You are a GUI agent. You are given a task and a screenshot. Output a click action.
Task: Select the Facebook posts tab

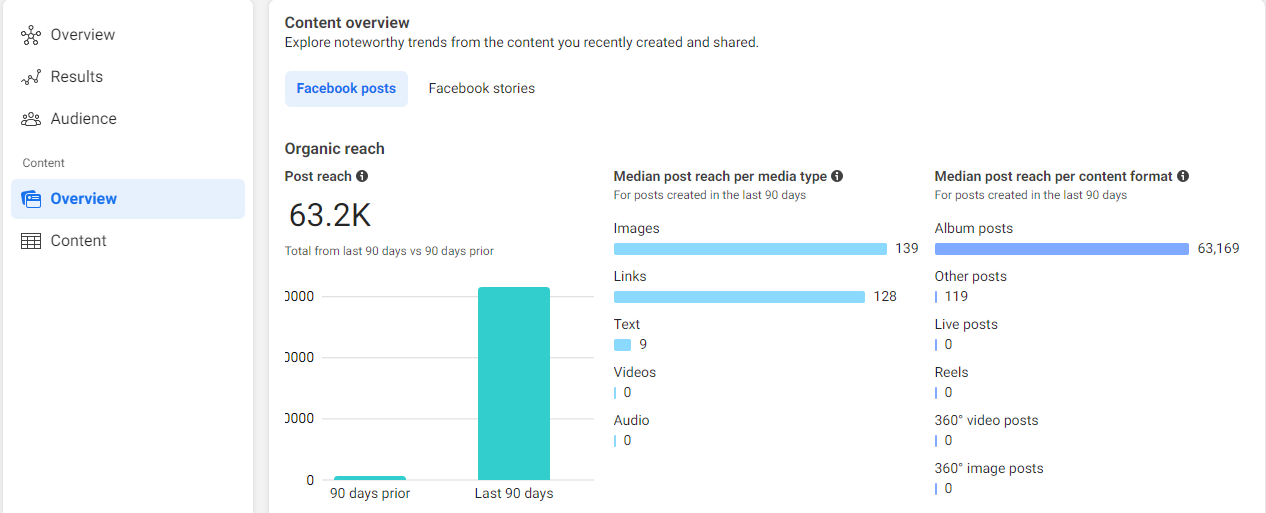click(x=346, y=89)
